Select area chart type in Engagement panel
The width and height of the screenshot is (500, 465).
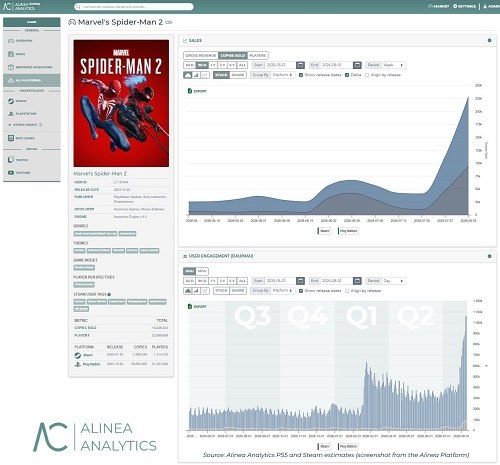pos(188,291)
